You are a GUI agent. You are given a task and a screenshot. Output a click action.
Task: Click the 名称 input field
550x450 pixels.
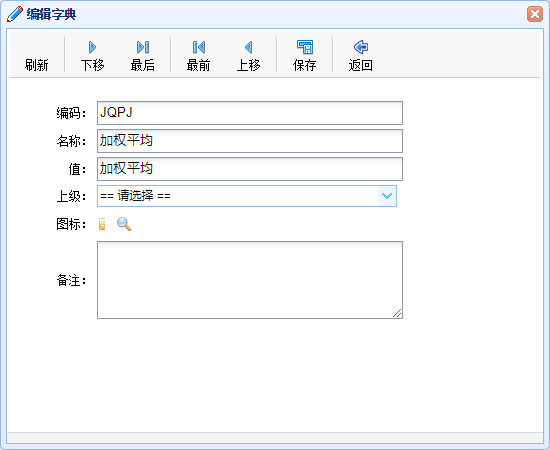[250, 141]
